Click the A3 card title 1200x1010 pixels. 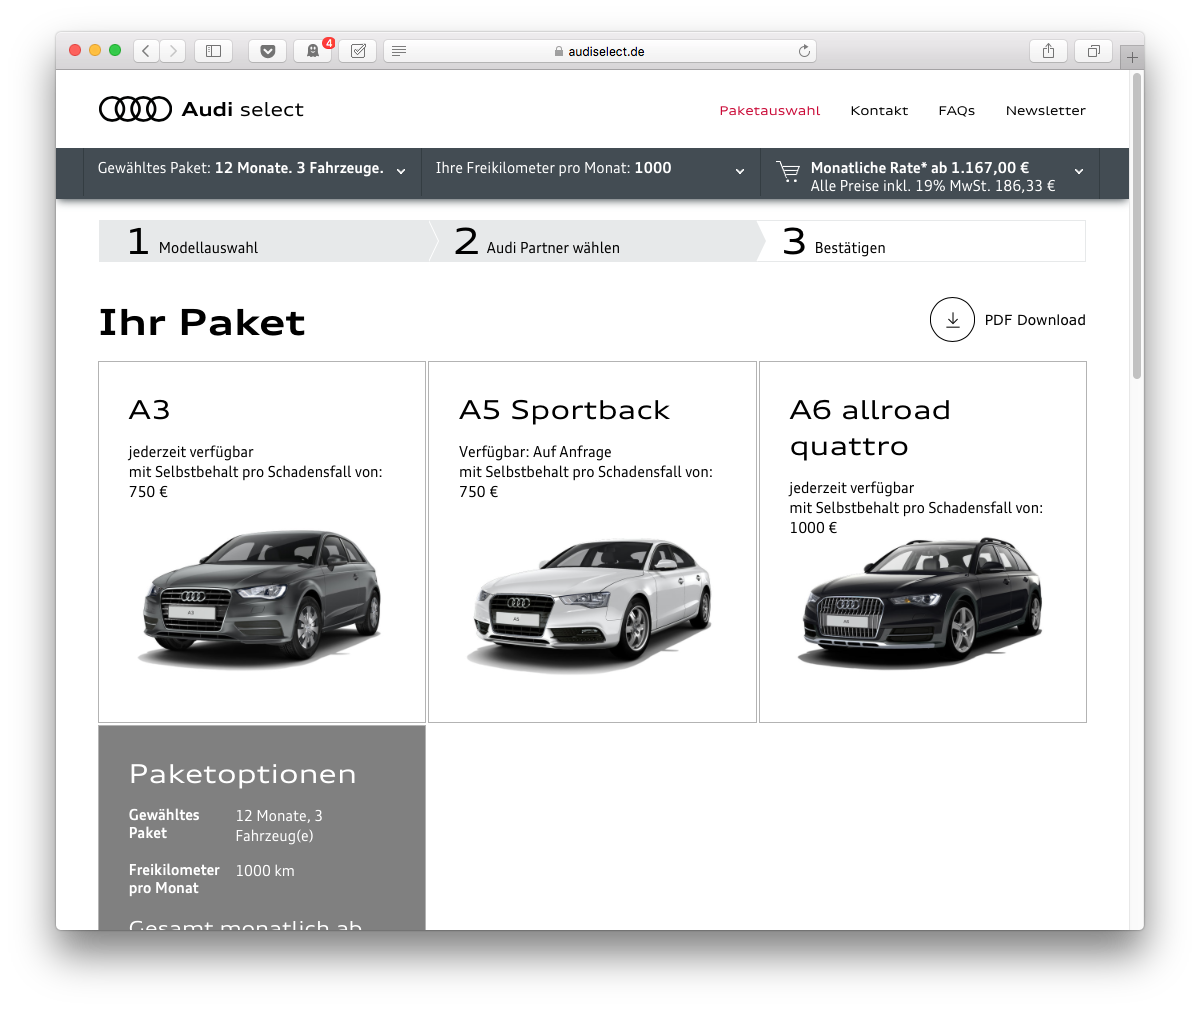tap(149, 410)
